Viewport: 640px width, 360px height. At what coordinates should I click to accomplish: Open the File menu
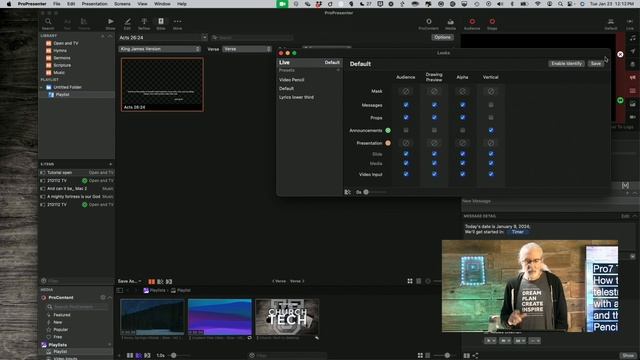pos(57,4)
